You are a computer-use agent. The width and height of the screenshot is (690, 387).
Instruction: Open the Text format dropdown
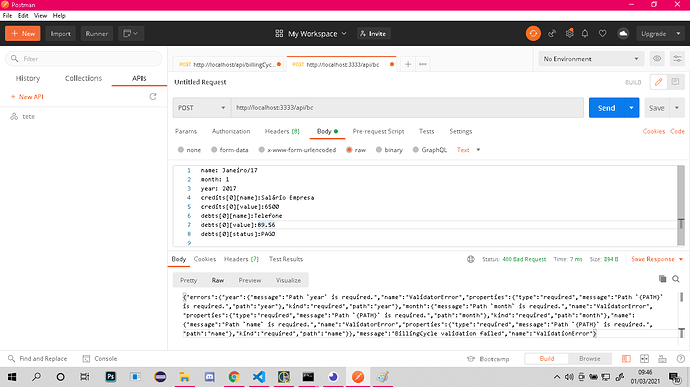point(468,150)
